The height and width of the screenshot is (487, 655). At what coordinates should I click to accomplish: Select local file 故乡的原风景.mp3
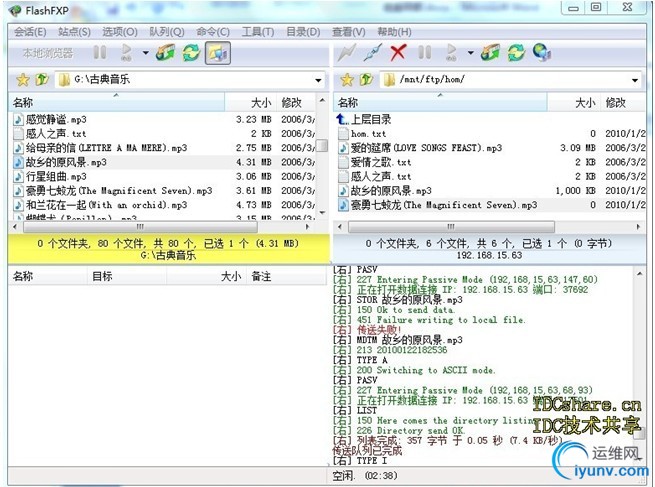click(163, 162)
